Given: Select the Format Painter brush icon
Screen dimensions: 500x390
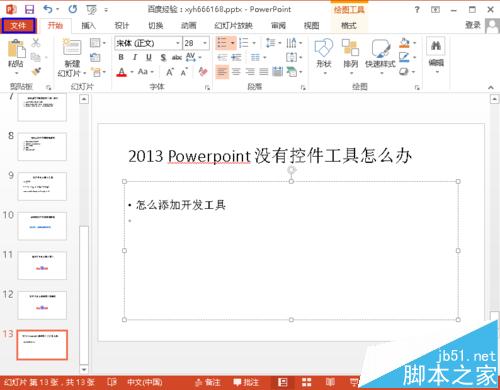Looking at the screenshot, I should [x=36, y=71].
